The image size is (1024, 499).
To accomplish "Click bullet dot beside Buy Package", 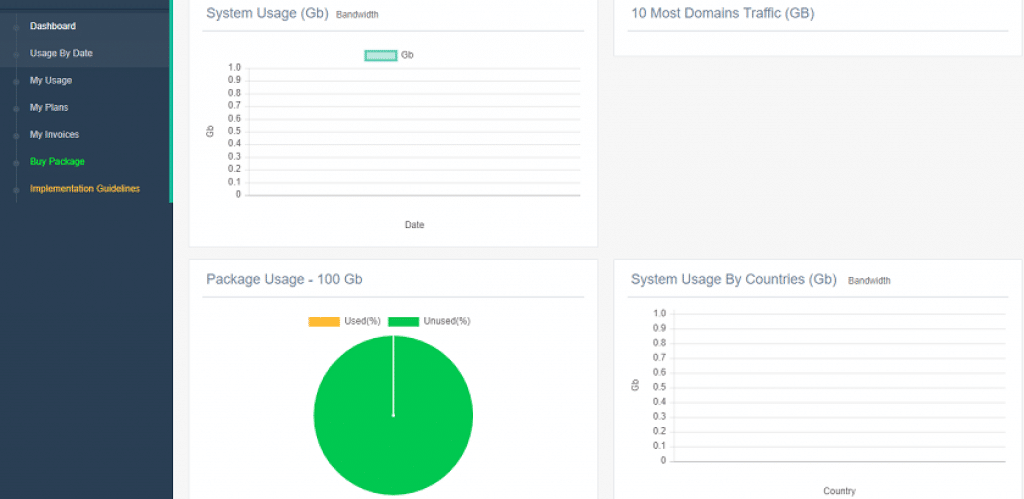I will [16, 162].
